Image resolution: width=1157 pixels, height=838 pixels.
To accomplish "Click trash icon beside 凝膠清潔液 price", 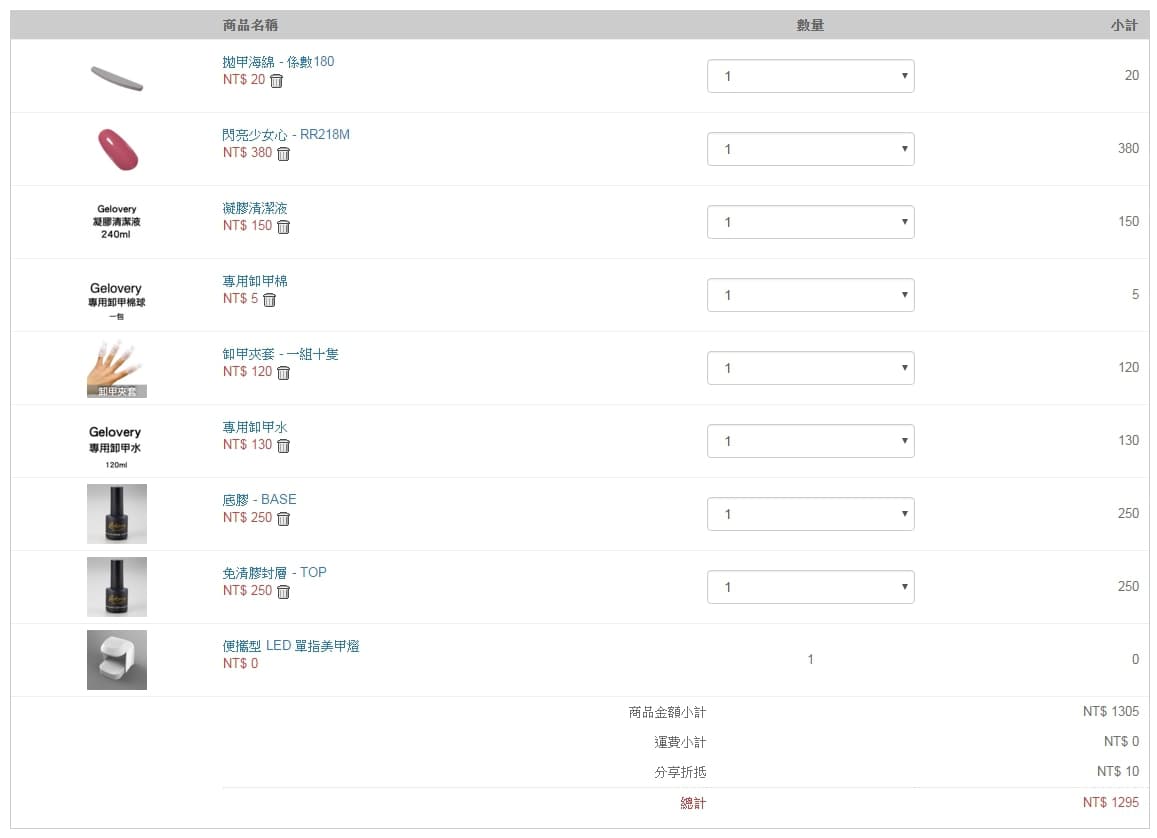I will [x=284, y=227].
